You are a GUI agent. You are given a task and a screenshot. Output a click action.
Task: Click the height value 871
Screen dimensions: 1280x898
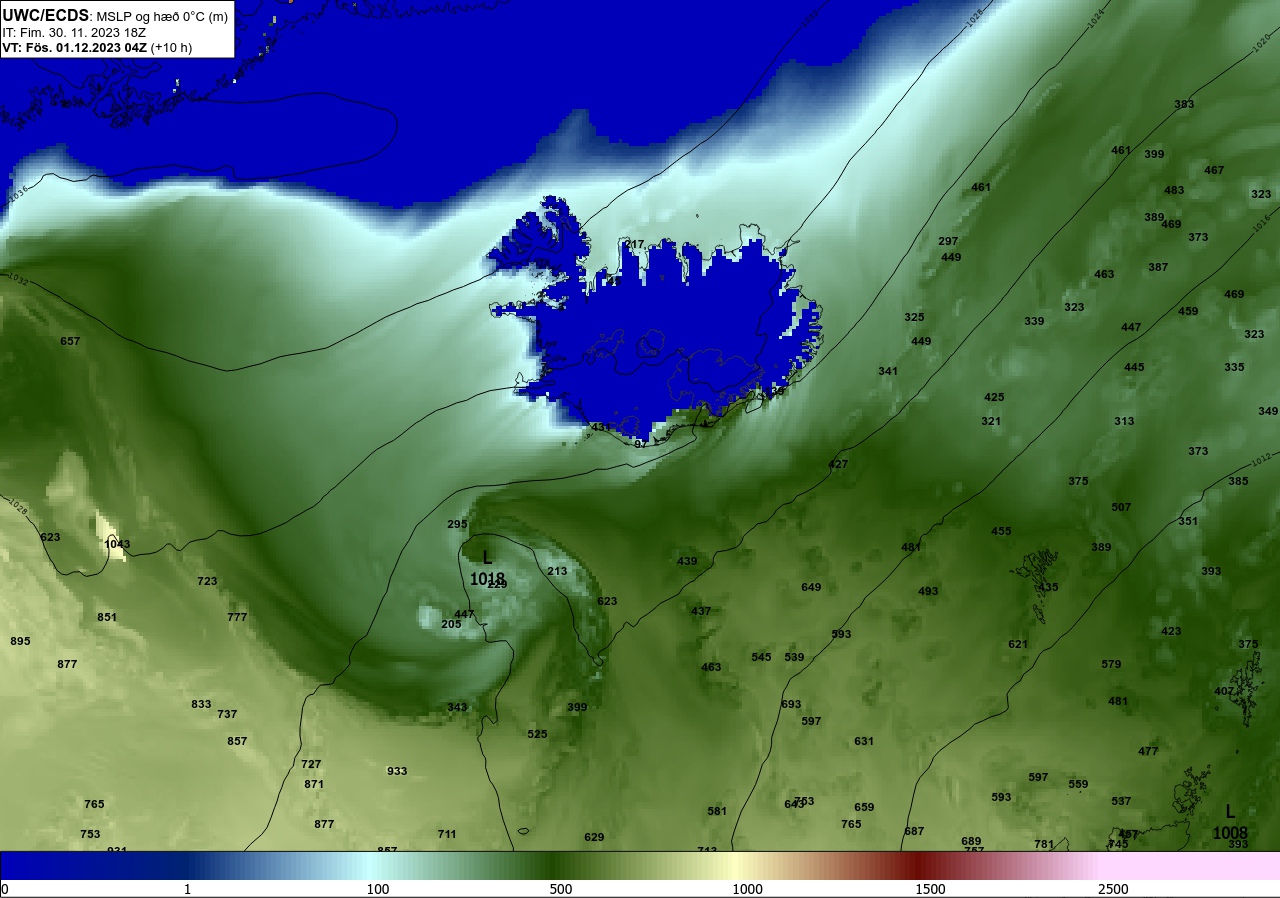pos(314,784)
